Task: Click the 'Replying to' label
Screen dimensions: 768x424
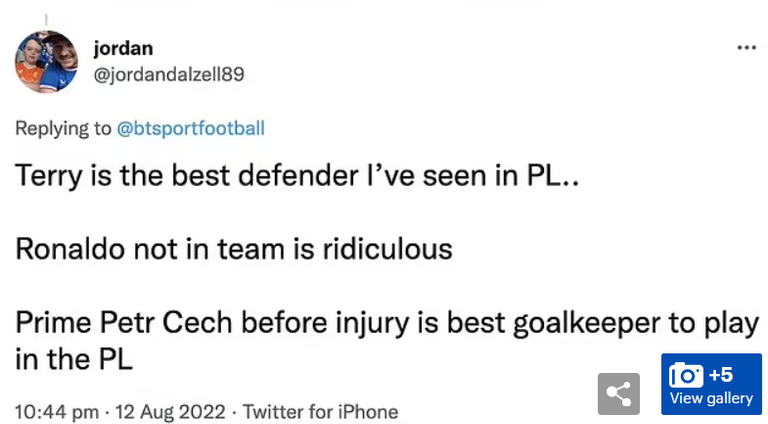Action: (x=63, y=128)
